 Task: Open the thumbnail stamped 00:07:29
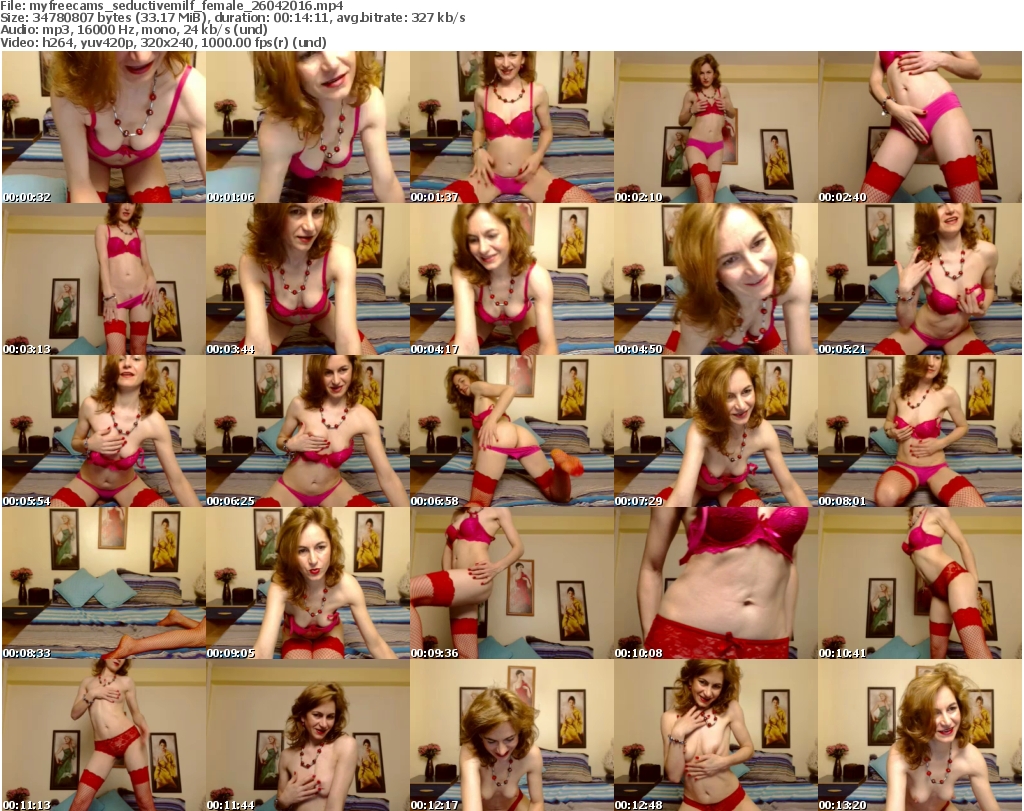pyautogui.click(x=716, y=432)
